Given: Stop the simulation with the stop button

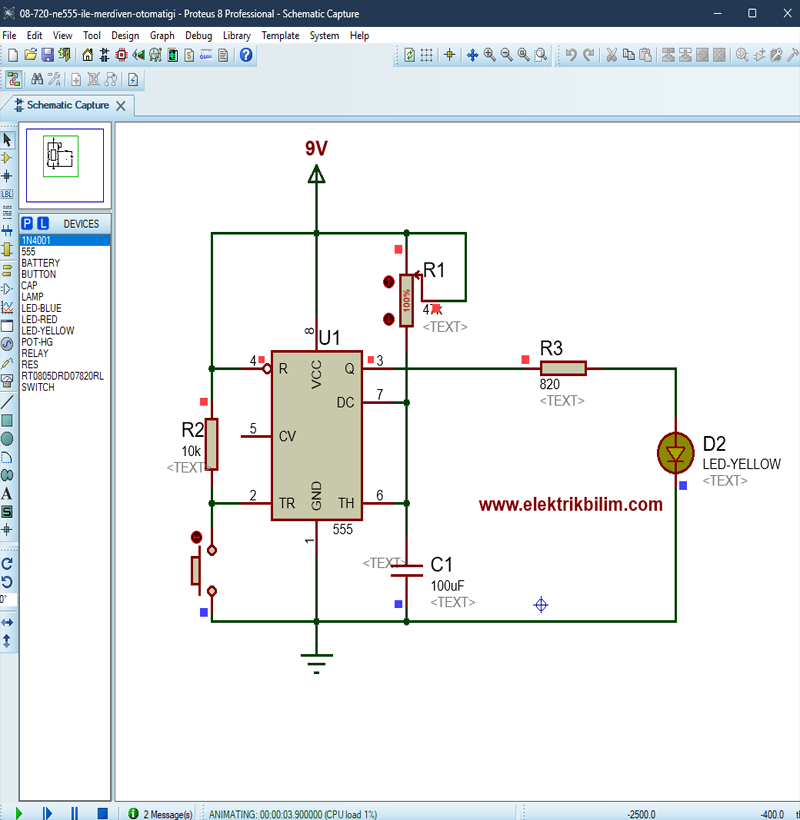Looking at the screenshot, I should [101, 813].
